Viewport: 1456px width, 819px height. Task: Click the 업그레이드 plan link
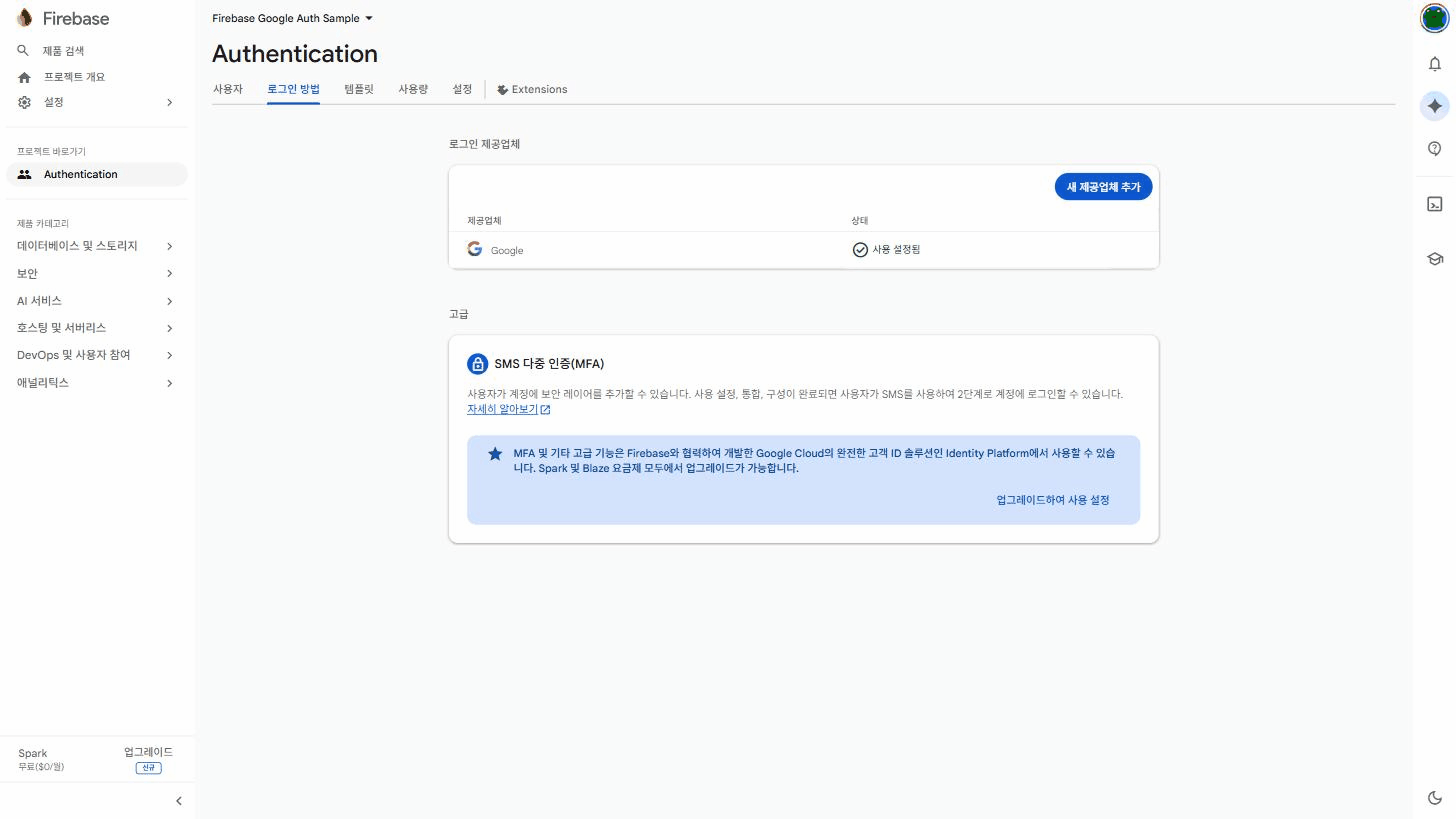[x=148, y=752]
